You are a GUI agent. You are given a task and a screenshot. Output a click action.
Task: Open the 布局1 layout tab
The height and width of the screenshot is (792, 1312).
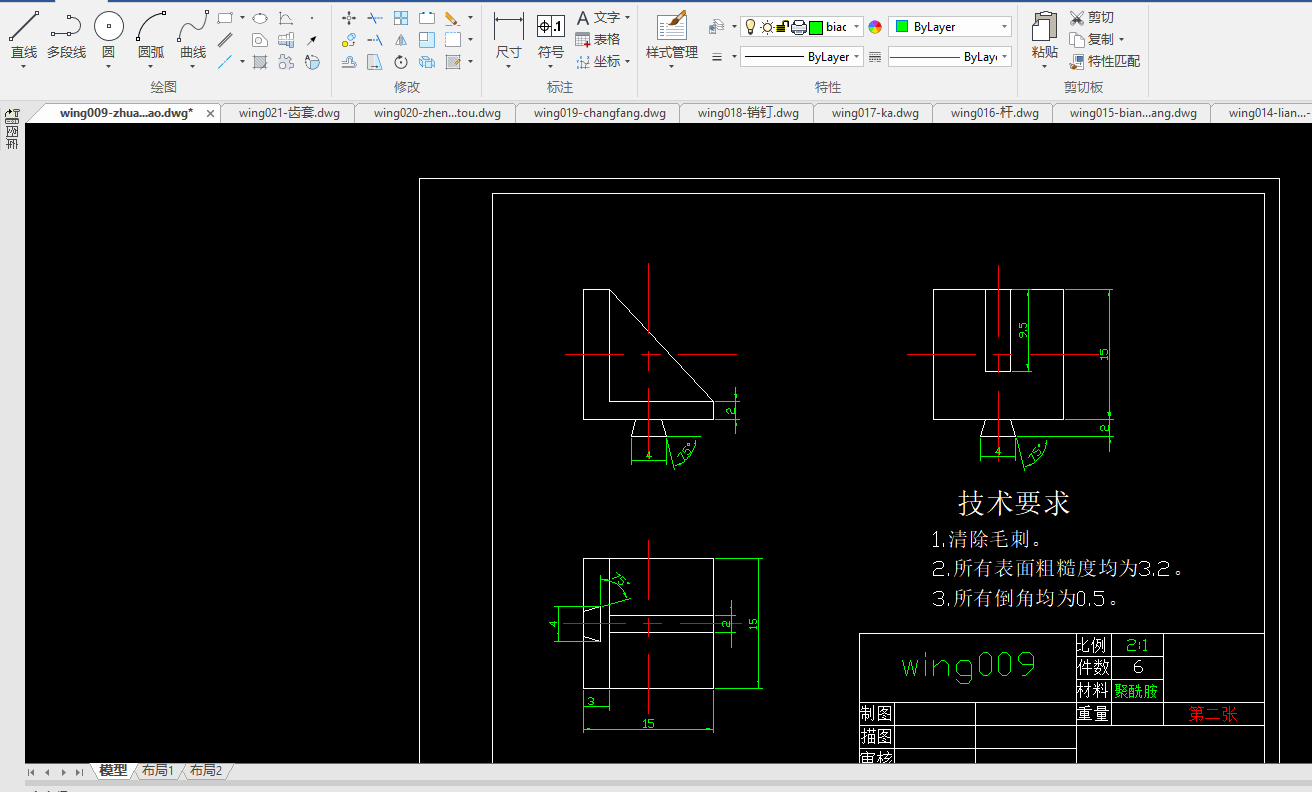tap(157, 770)
